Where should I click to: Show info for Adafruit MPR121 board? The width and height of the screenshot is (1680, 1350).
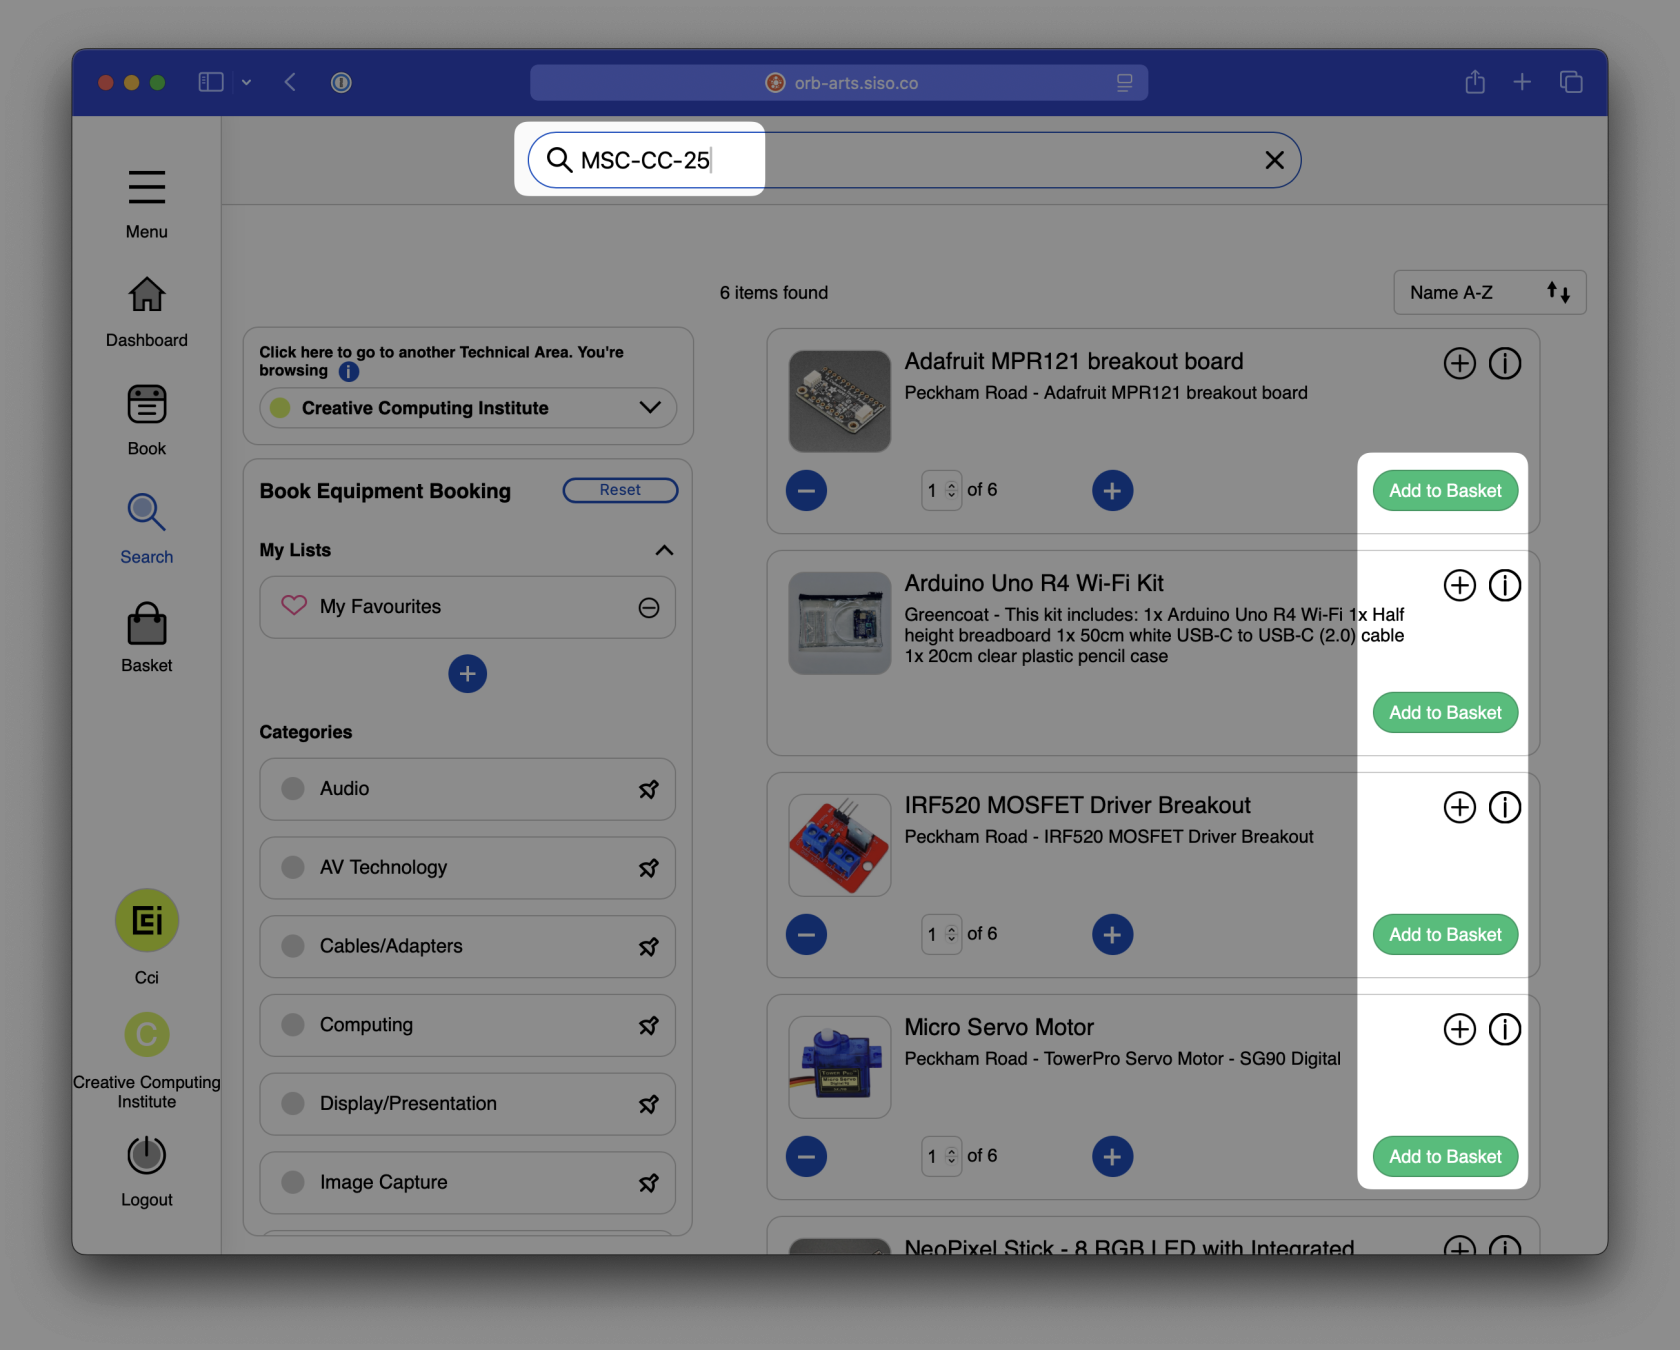point(1504,363)
